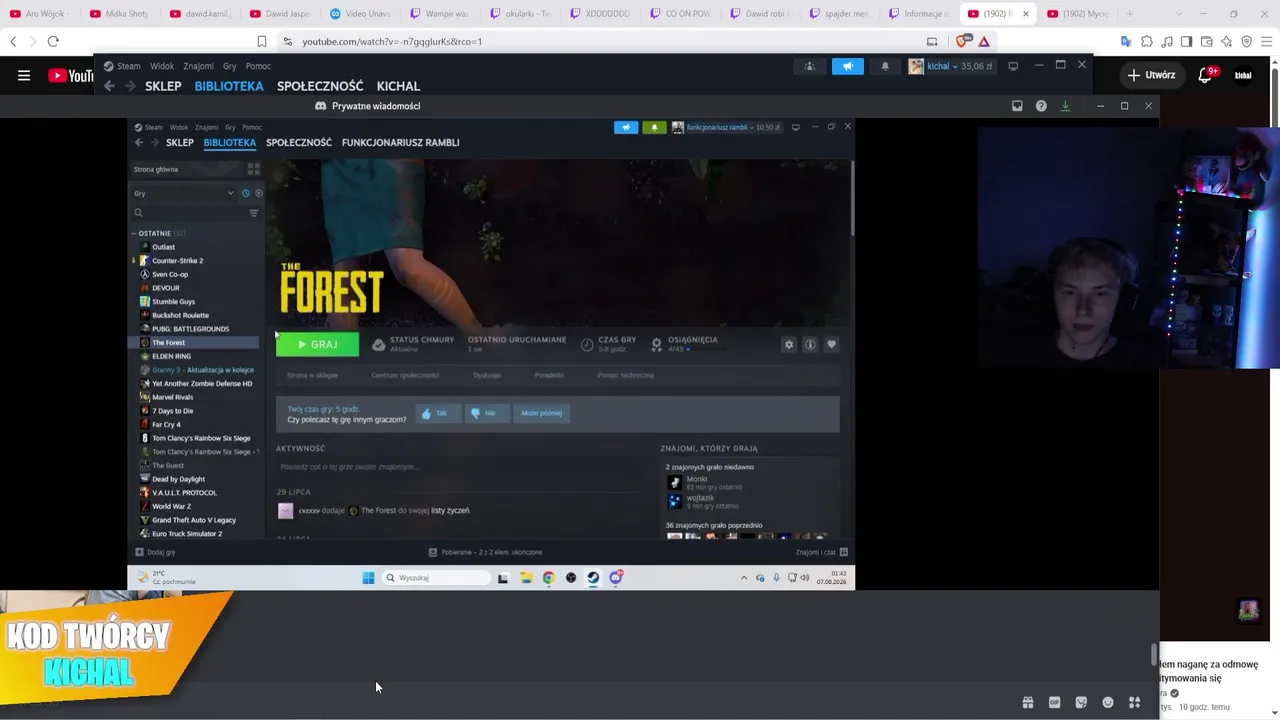Select PUBG: BATTLEGROUNDS in the game list
The width and height of the screenshot is (1280, 720).
(x=190, y=329)
